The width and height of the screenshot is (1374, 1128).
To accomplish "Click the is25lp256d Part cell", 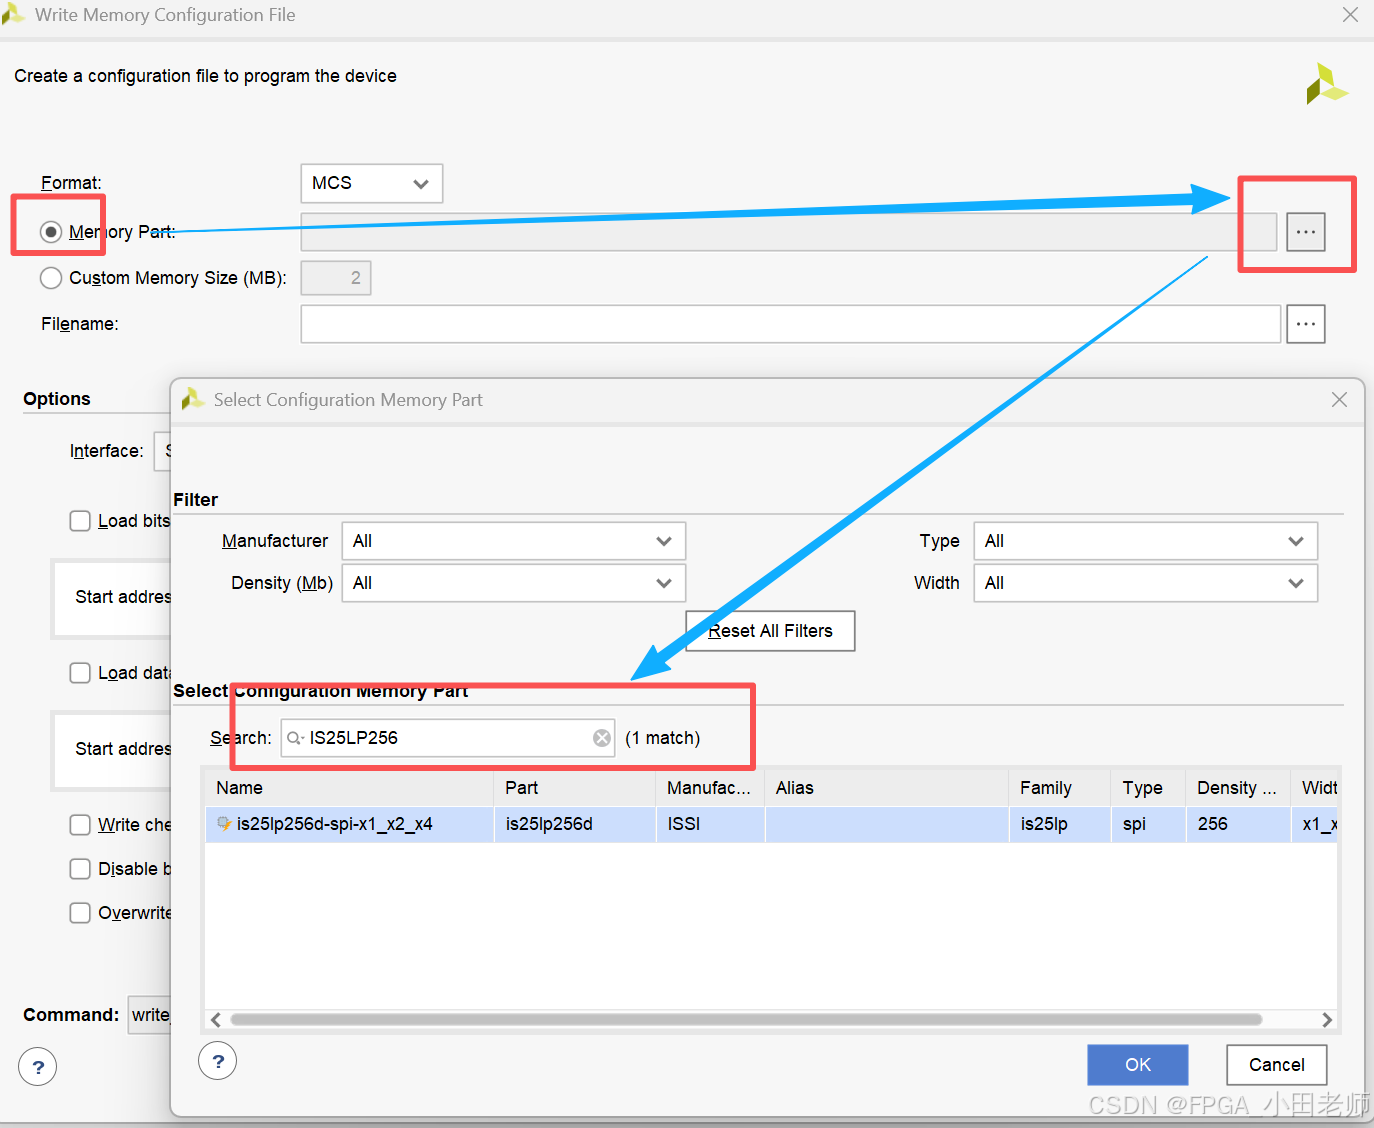I will click(x=575, y=824).
